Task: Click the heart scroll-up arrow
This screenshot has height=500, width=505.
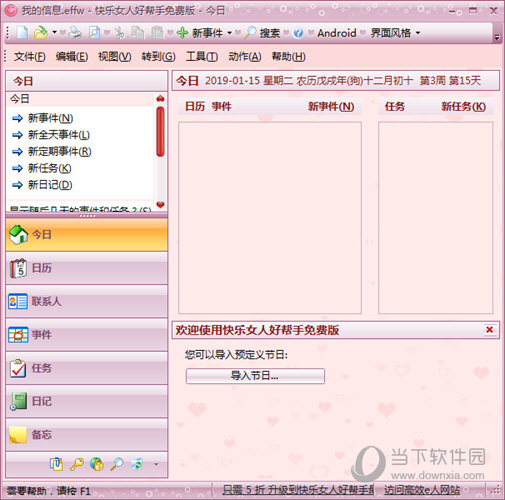Action: point(160,98)
